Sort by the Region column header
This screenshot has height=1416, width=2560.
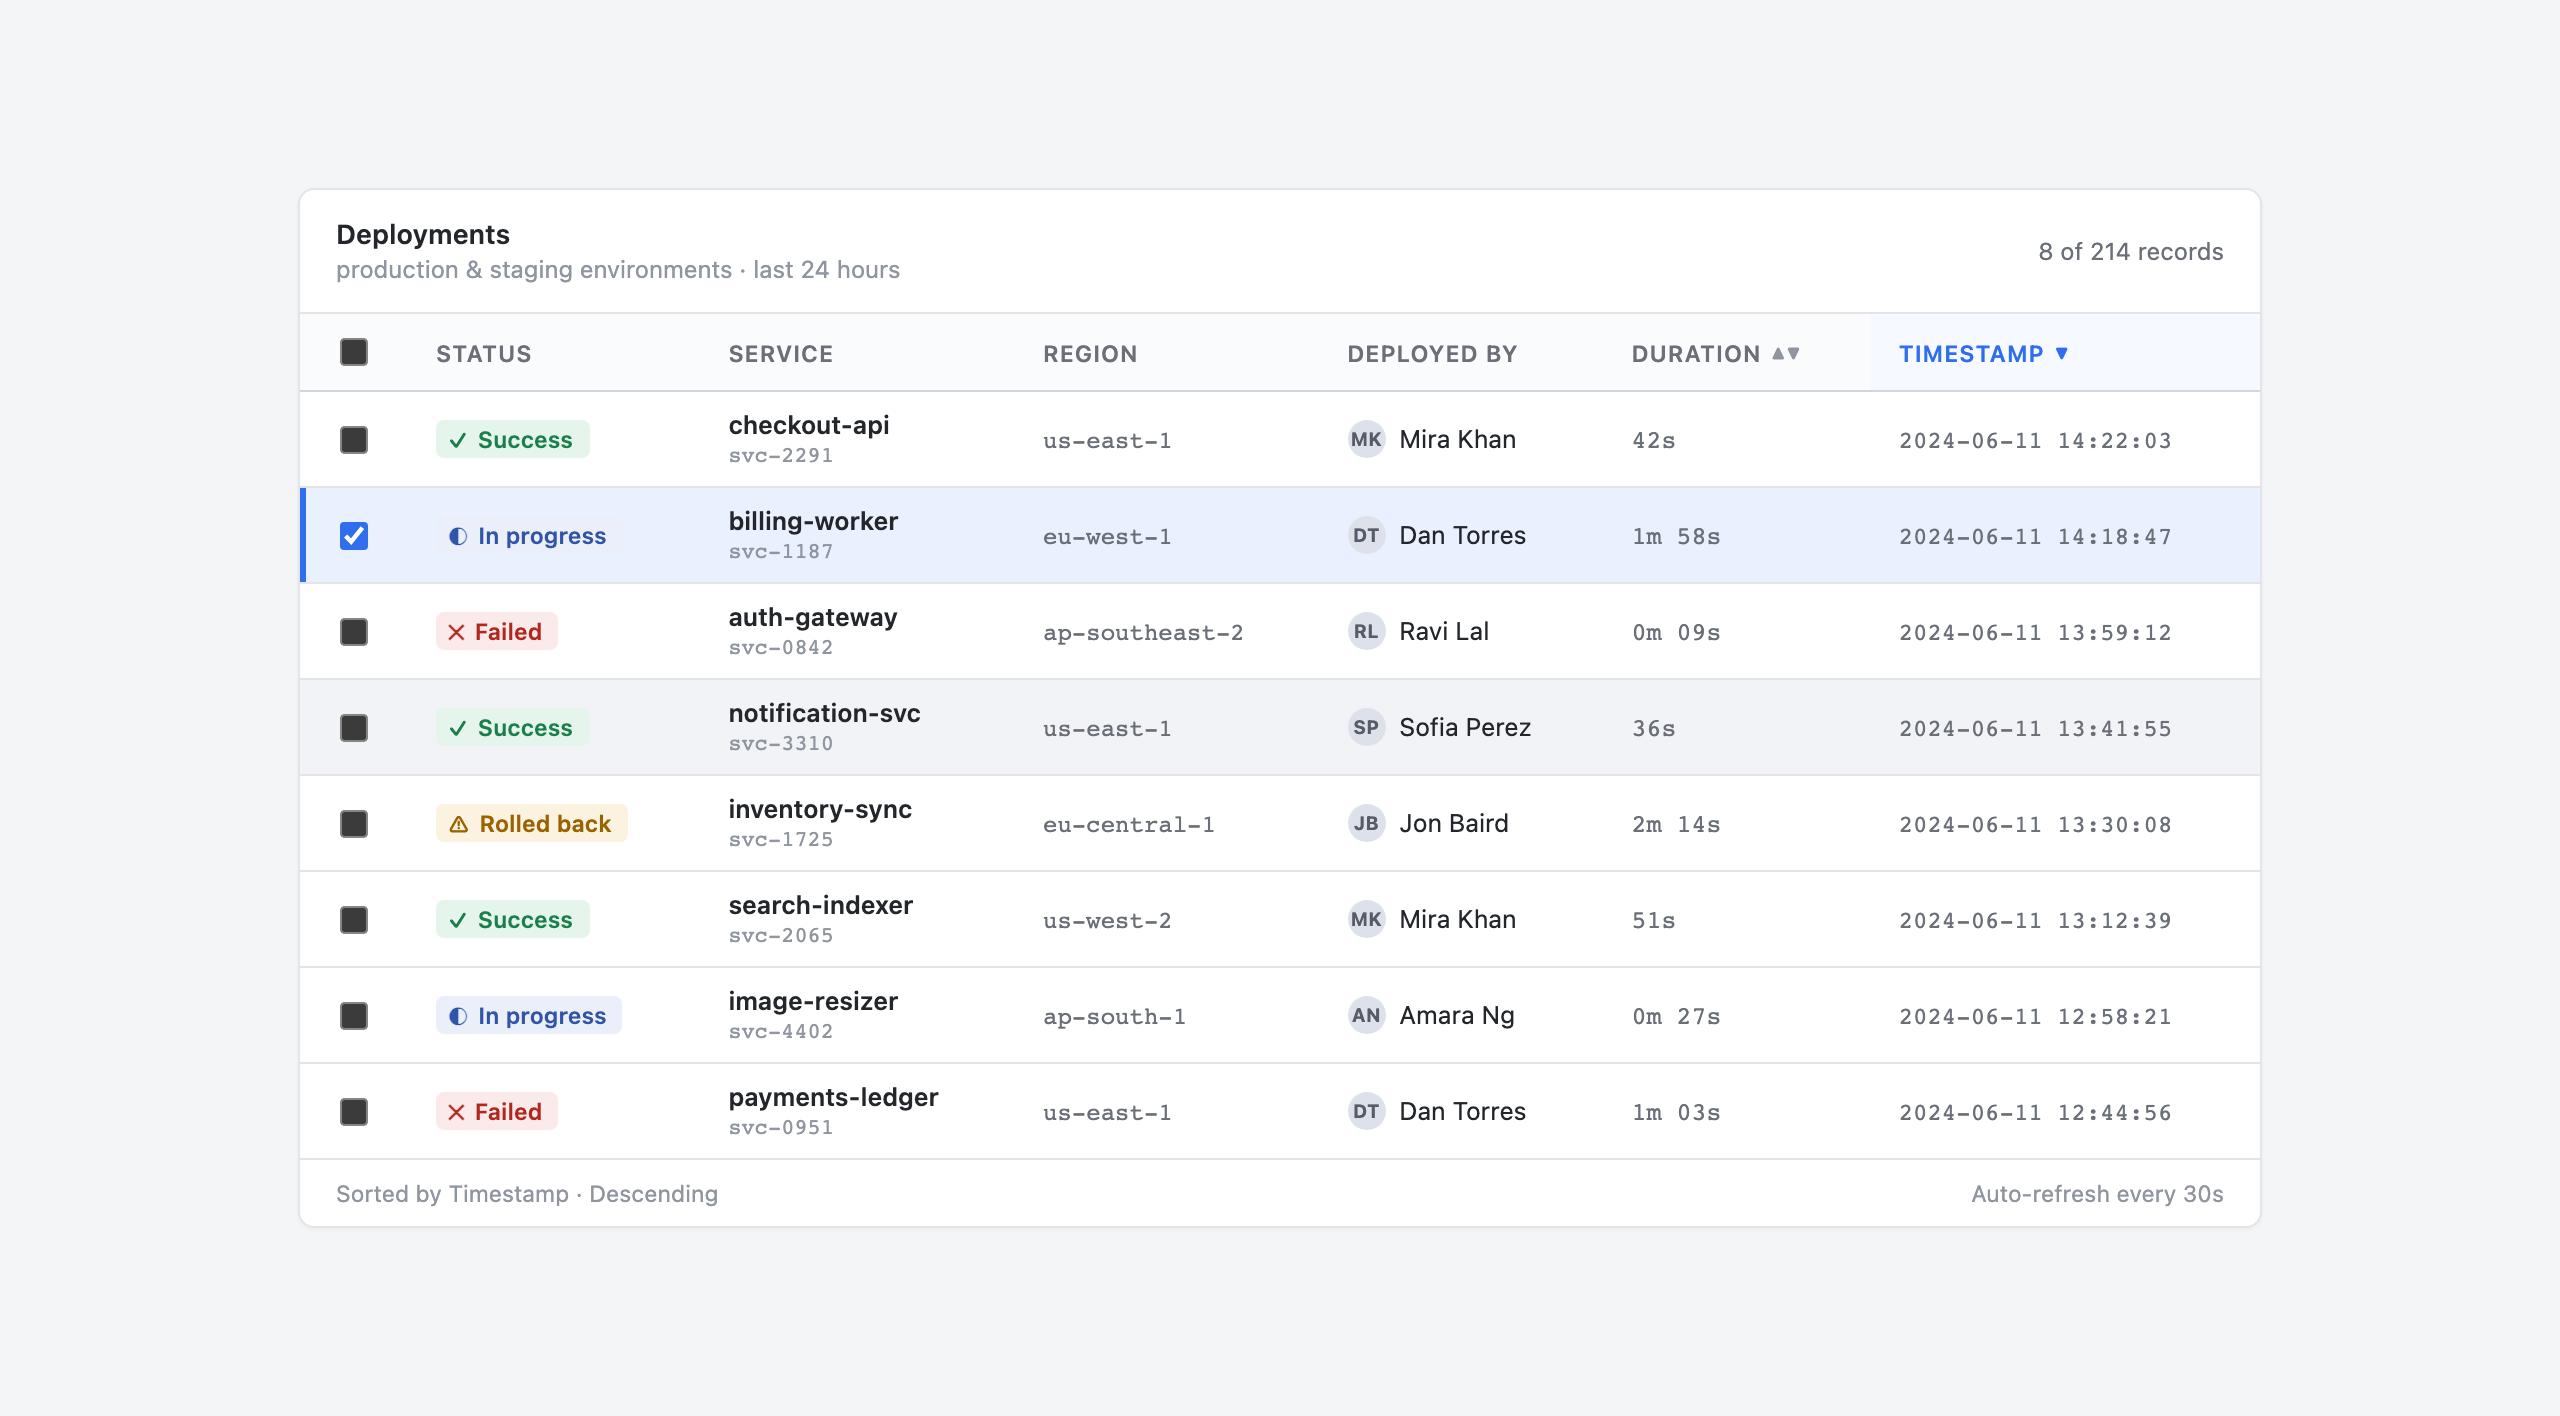(1090, 353)
